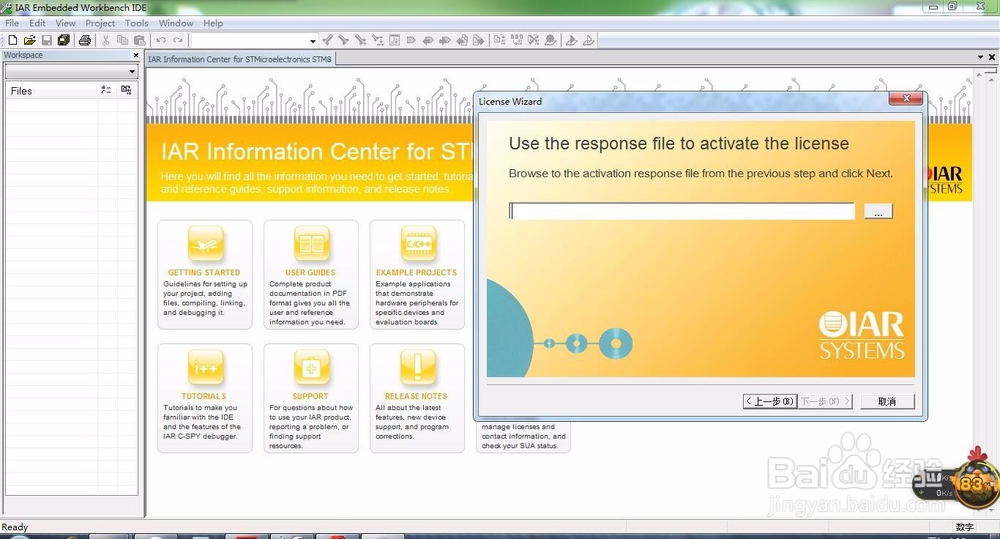Open the Getting Started card
The image size is (1000, 539).
(205, 274)
